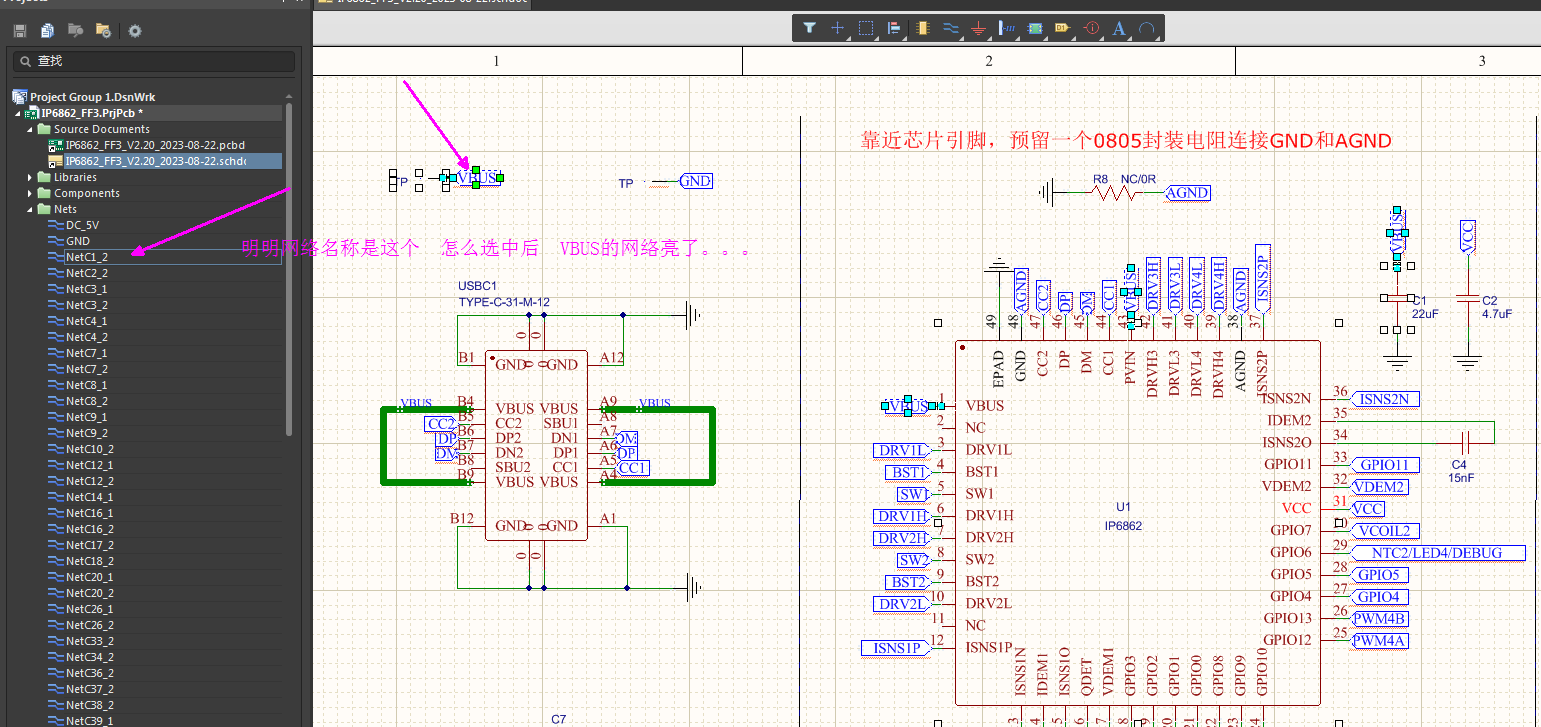Viewport: 1541px width, 727px height.
Task: Pick the D1 place port tool
Action: coord(1063,28)
